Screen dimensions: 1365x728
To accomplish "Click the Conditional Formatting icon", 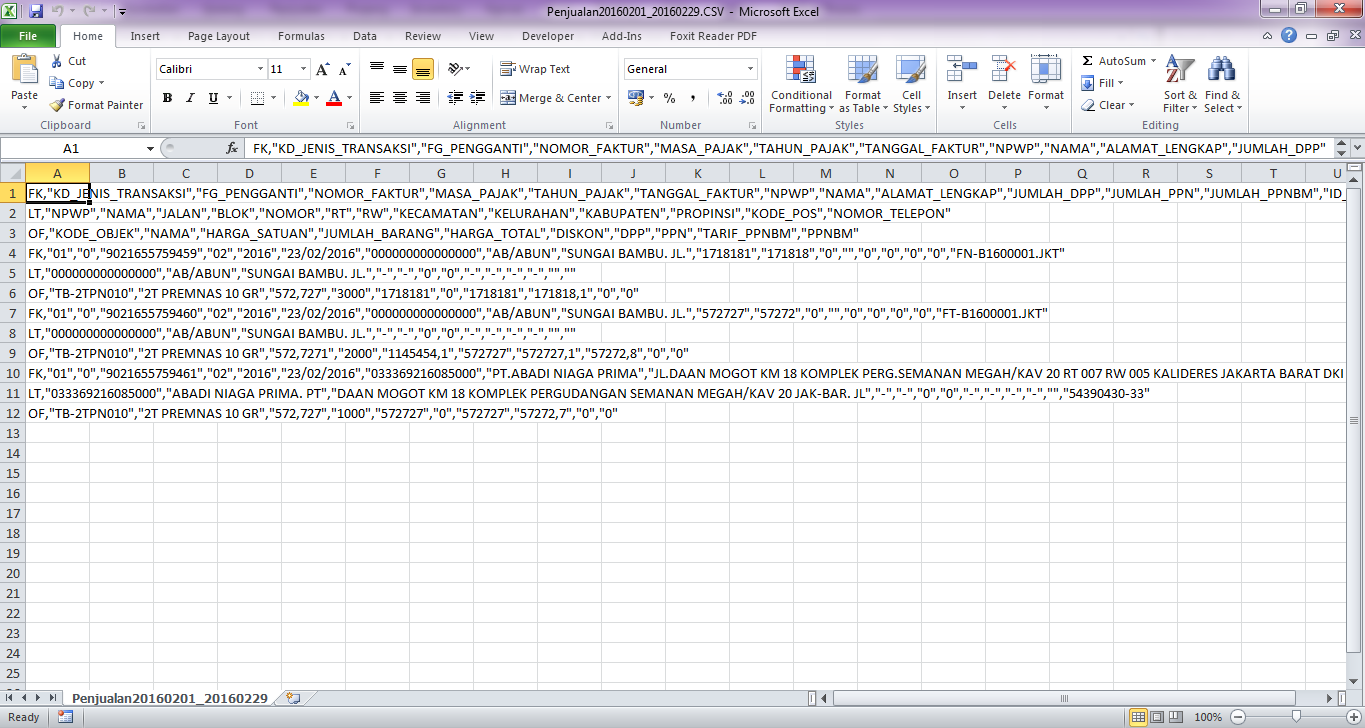I will pyautogui.click(x=800, y=71).
